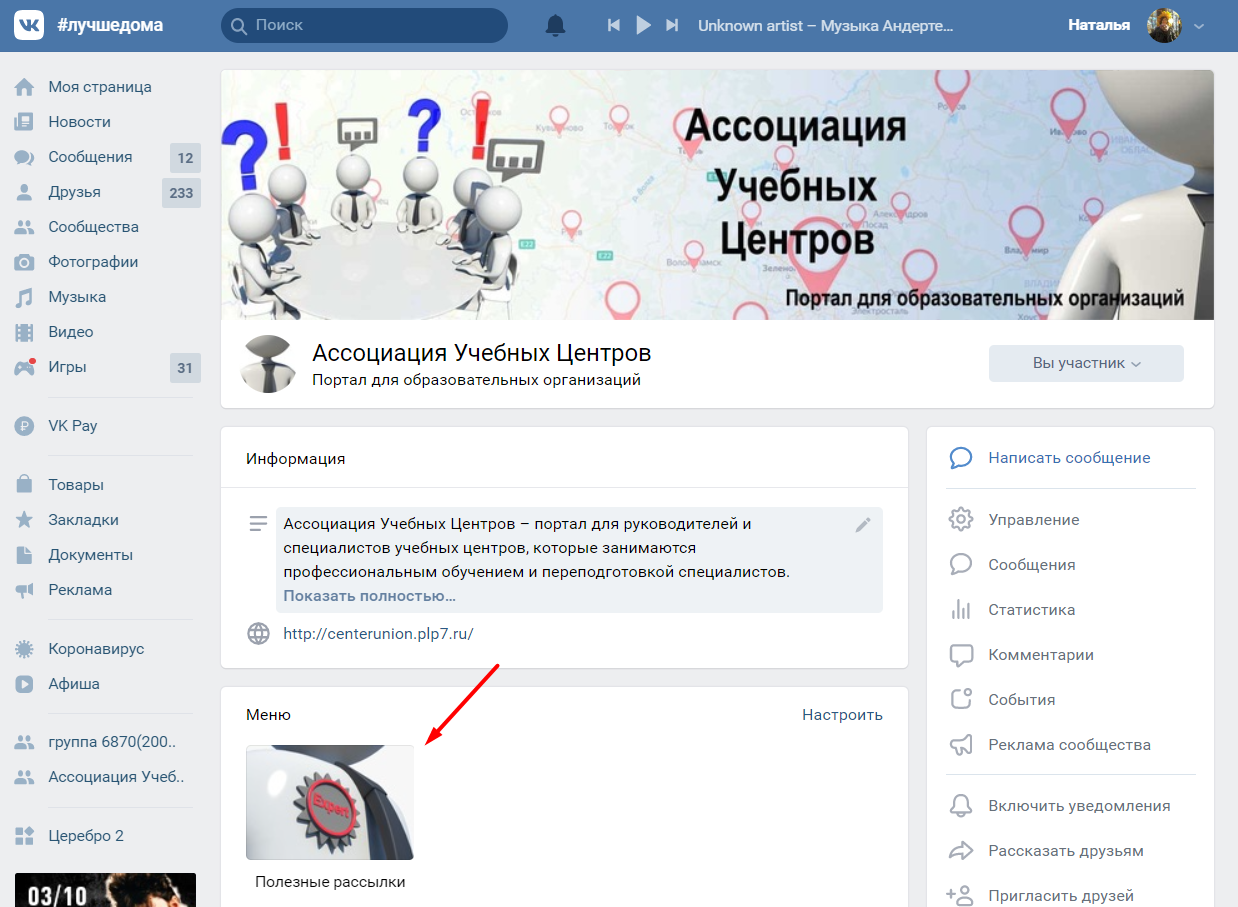The image size is (1238, 907).
Task: Click Настроить in the Меню block
Action: (x=842, y=715)
